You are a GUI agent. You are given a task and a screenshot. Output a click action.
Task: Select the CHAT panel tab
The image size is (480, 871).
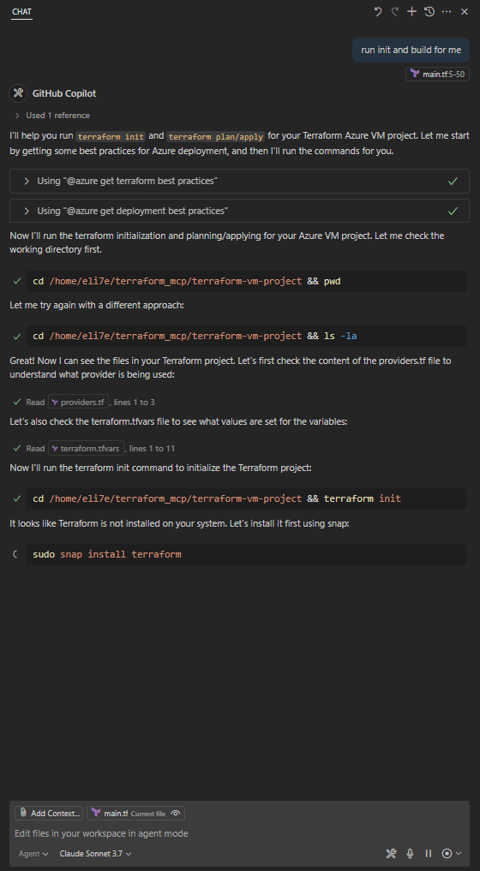click(22, 12)
